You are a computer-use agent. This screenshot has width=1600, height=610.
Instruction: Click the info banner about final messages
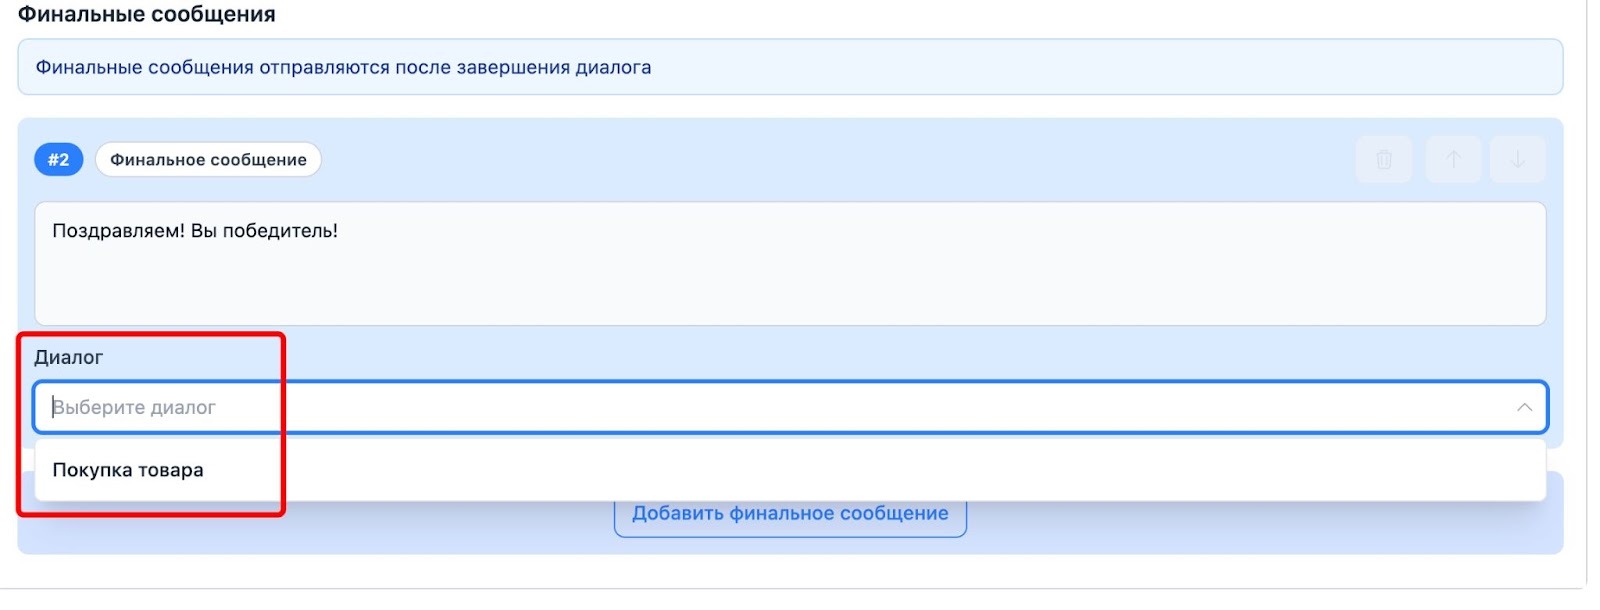[x=790, y=67]
